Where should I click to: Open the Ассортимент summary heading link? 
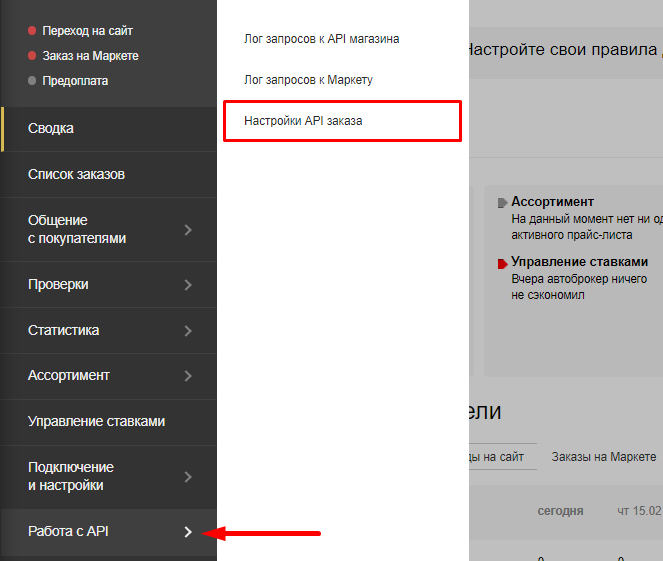pyautogui.click(x=552, y=202)
